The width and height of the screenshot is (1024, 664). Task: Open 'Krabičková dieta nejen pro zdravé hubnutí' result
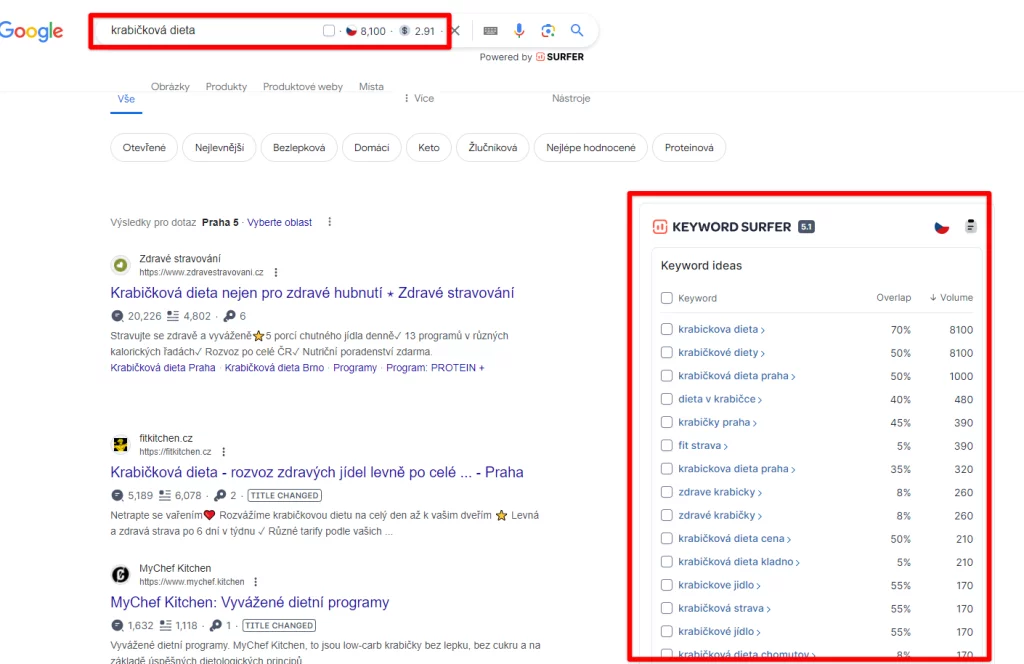click(x=312, y=293)
